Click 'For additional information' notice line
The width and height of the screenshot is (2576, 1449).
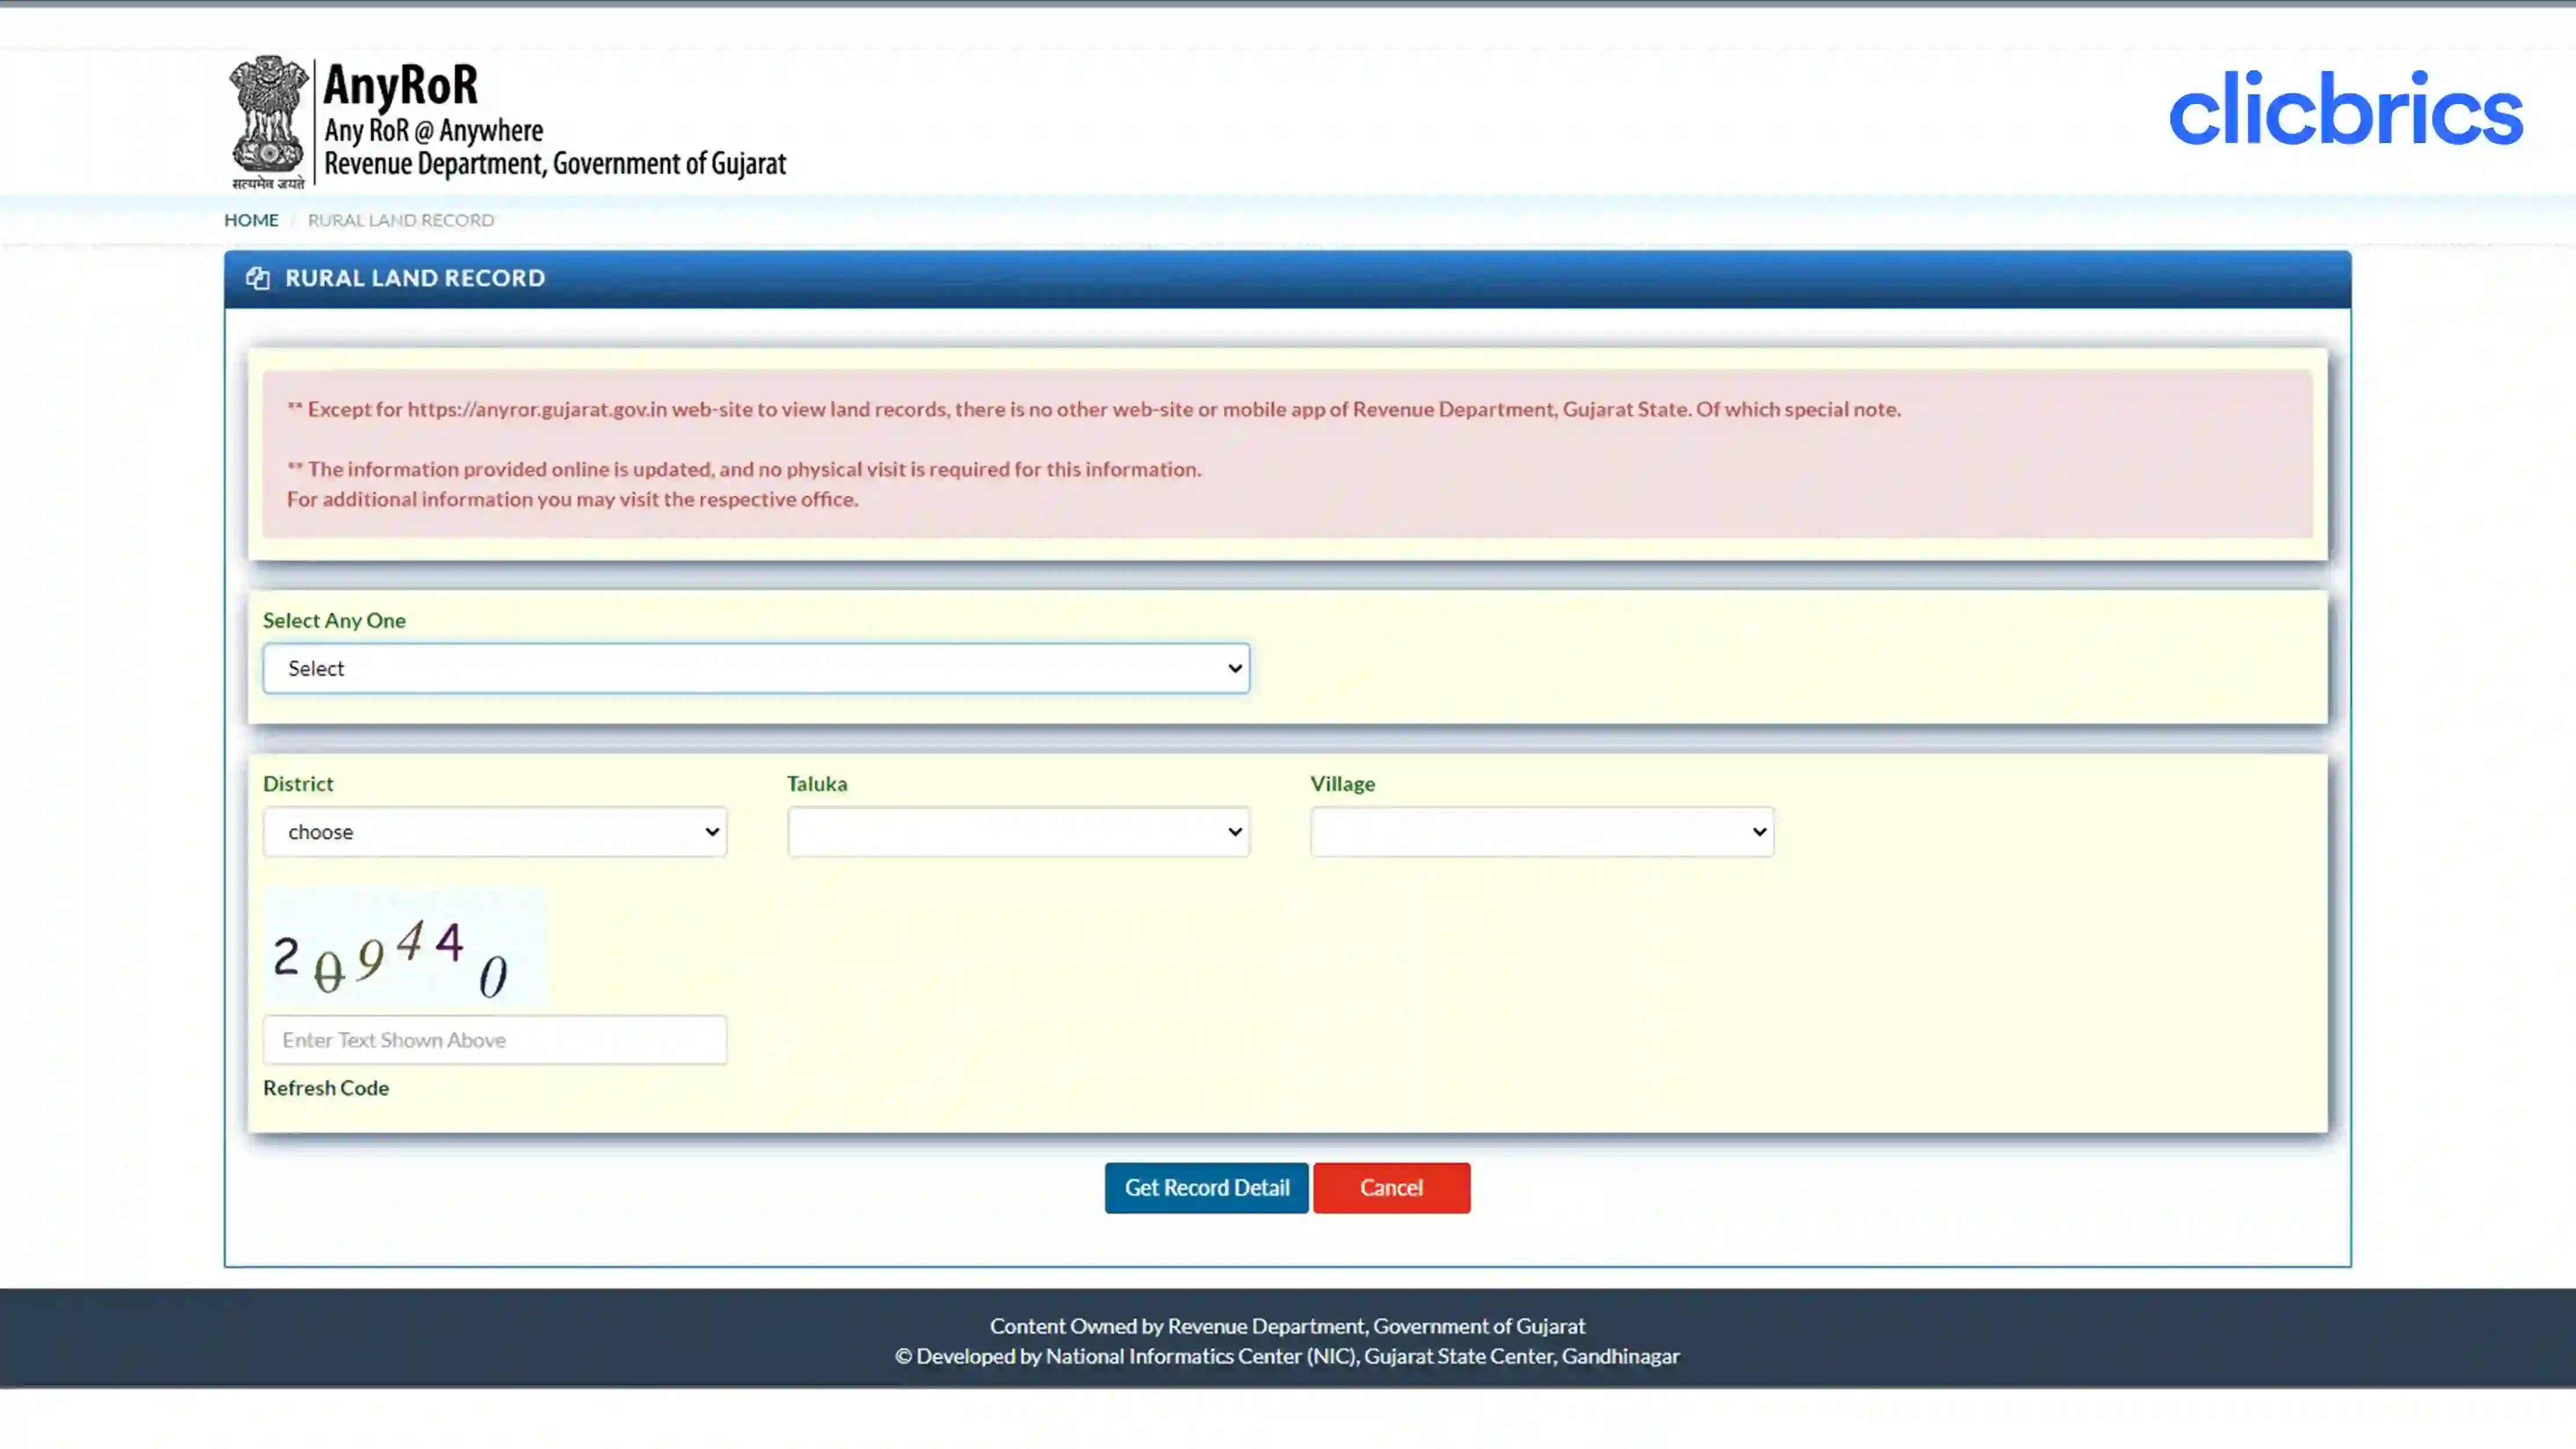(572, 499)
